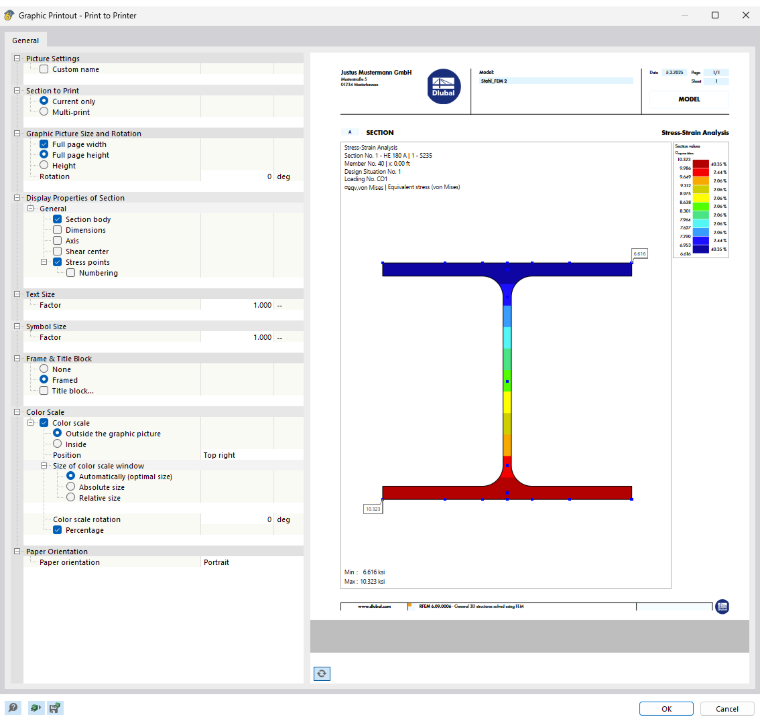Screen dimensions: 760x727
Task: Click the round Dlubal icon in page footer
Action: click(x=722, y=606)
